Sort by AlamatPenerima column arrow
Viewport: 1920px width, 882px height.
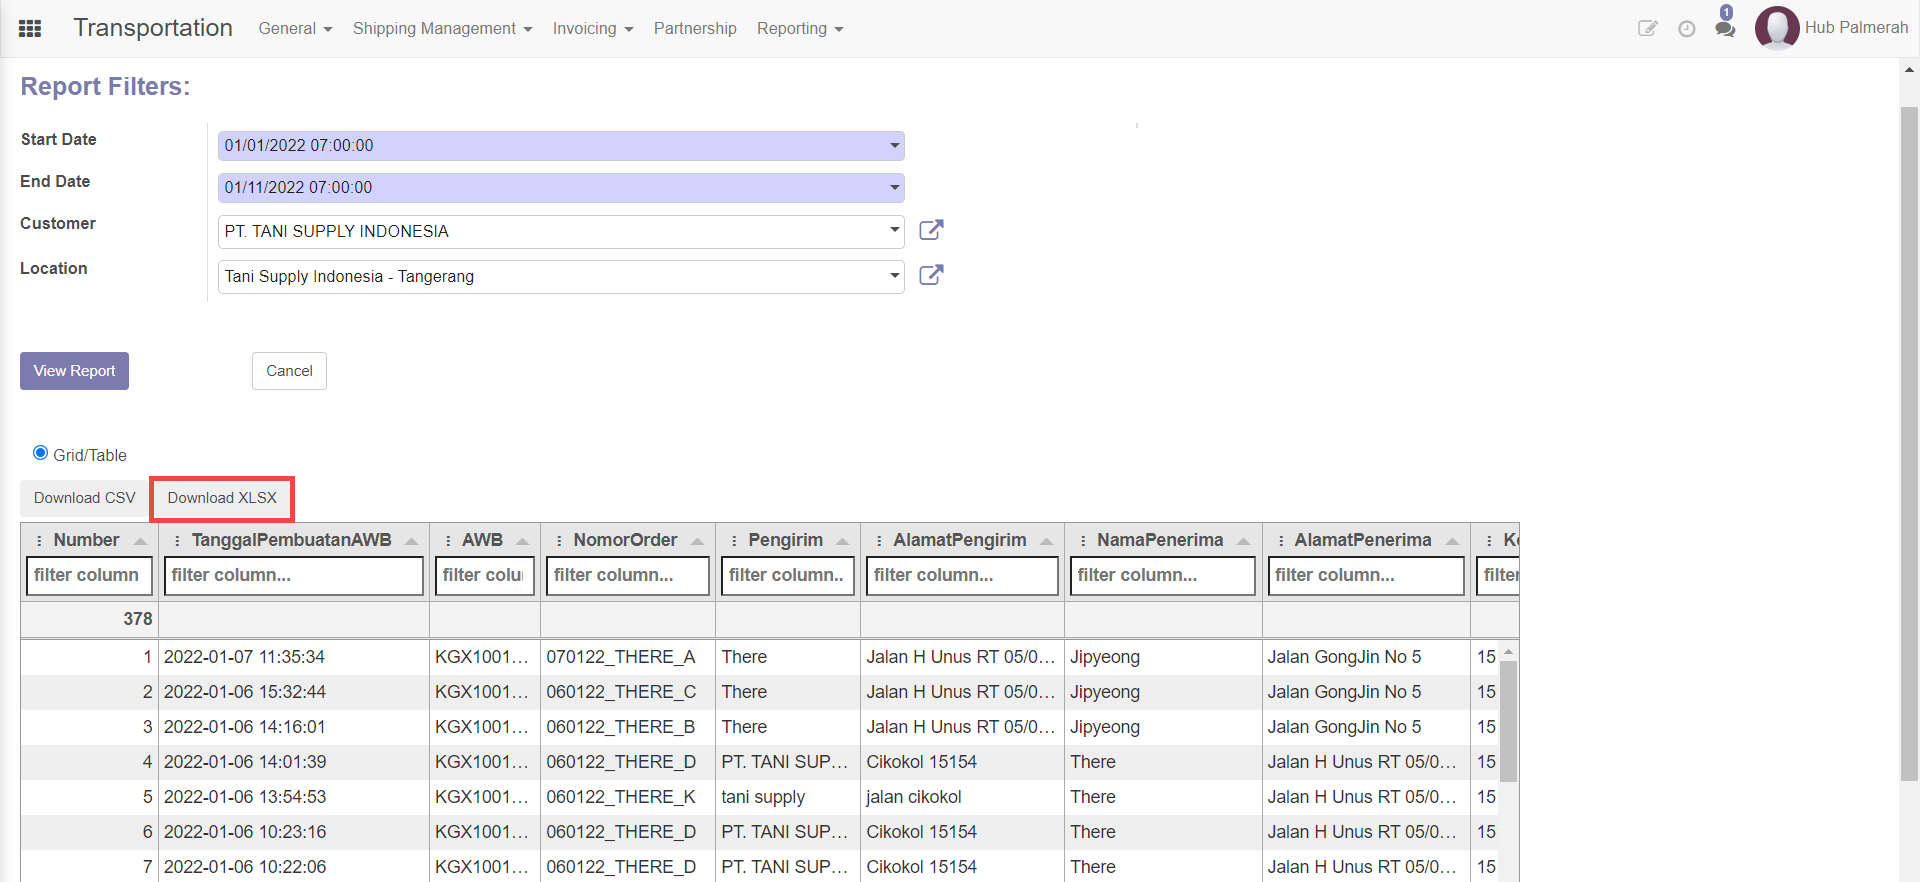click(1452, 541)
